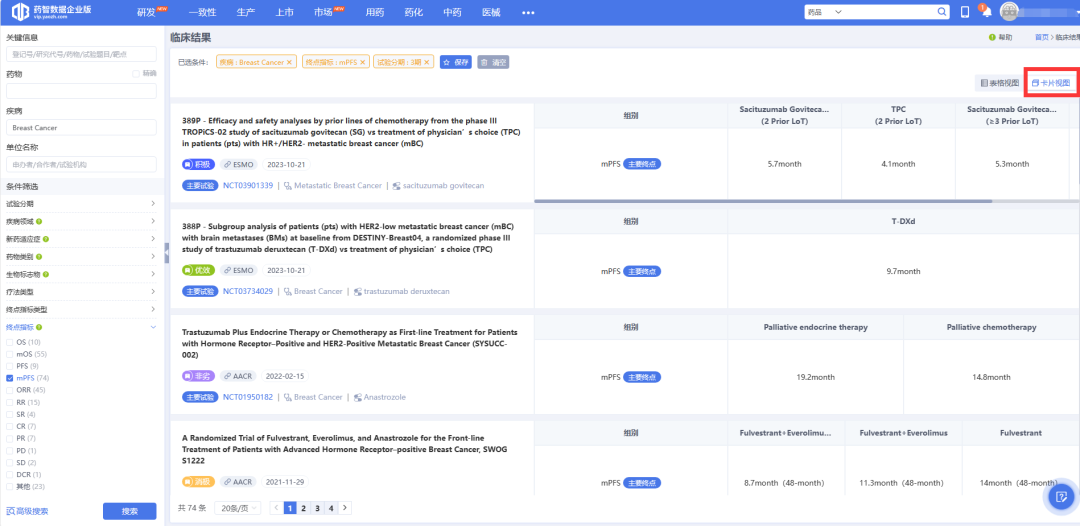Expand the 试验分期 filter section
Viewport: 1080px width, 526px height.
80,203
